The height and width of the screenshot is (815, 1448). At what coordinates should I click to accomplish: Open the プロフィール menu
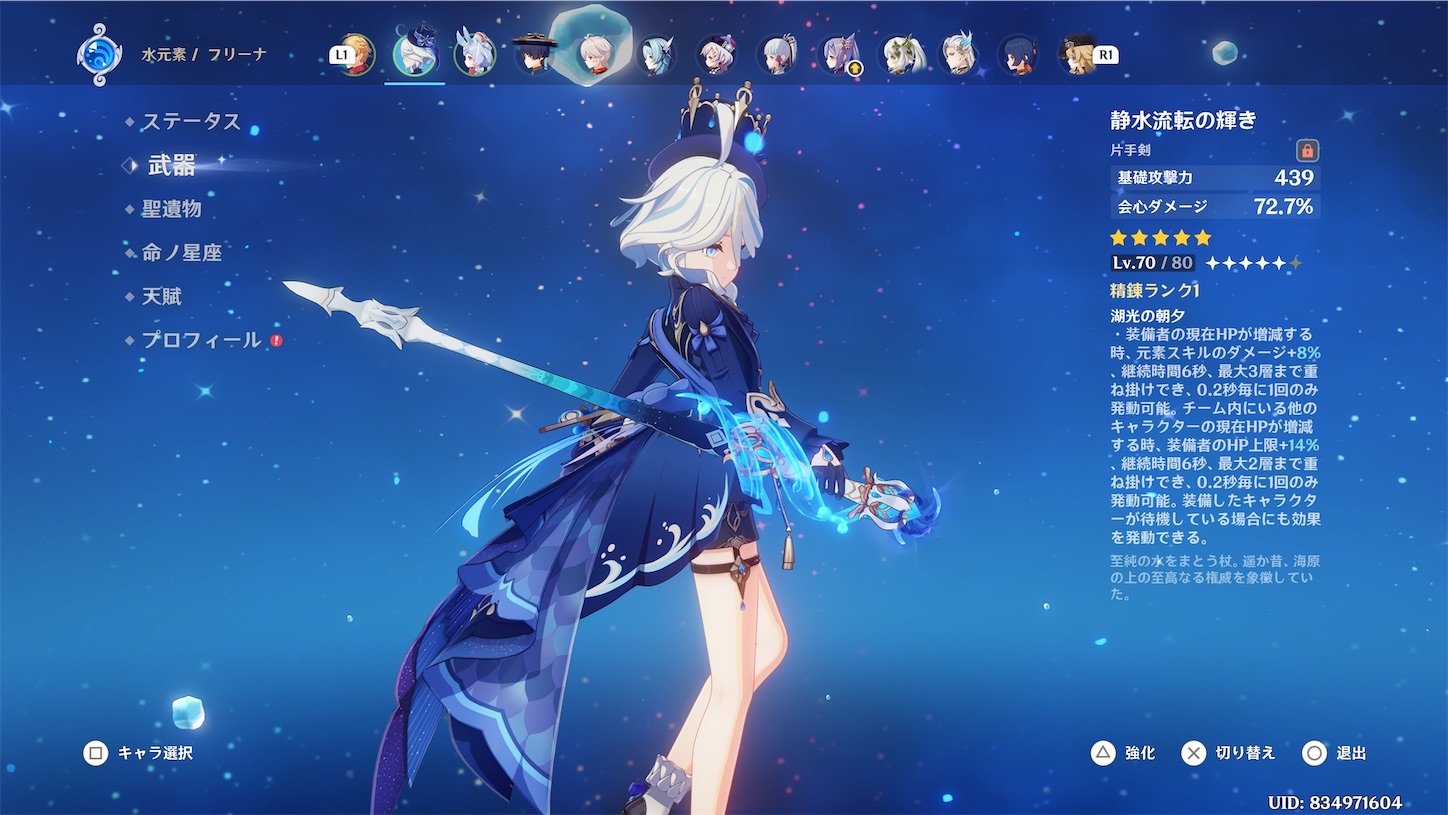[201, 340]
